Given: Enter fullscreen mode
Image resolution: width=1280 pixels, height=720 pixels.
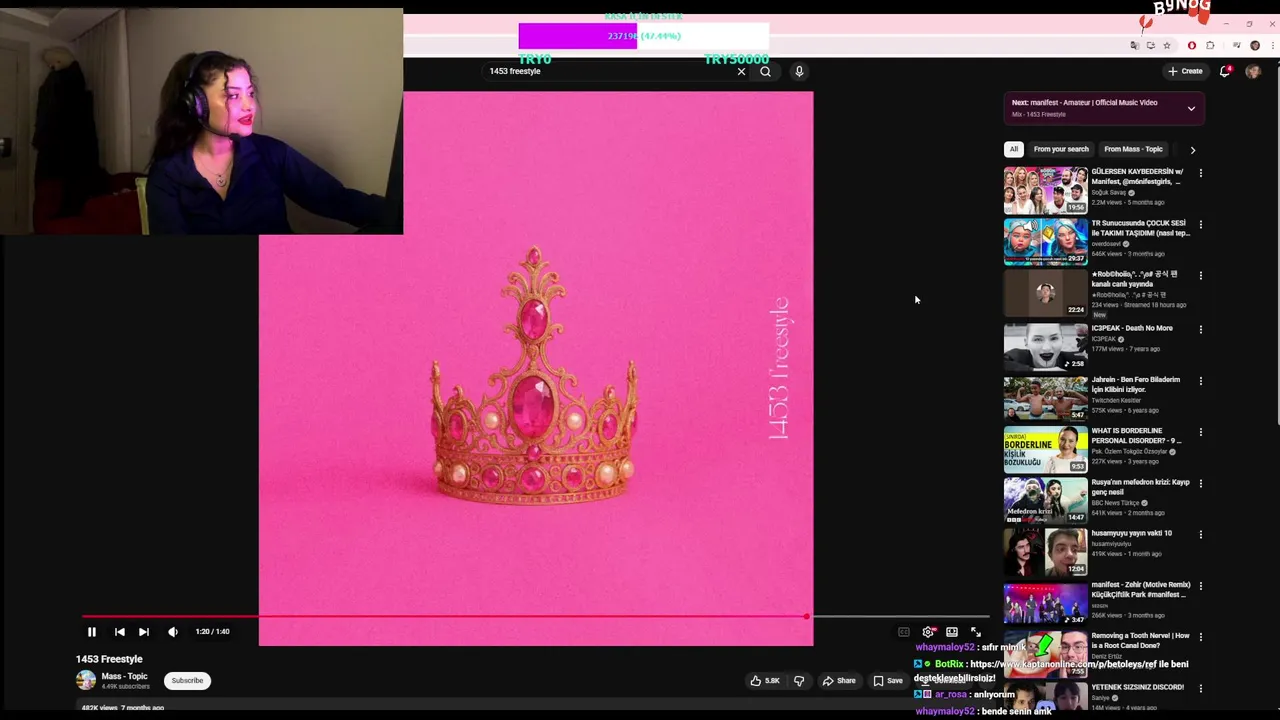Looking at the screenshot, I should [x=976, y=632].
